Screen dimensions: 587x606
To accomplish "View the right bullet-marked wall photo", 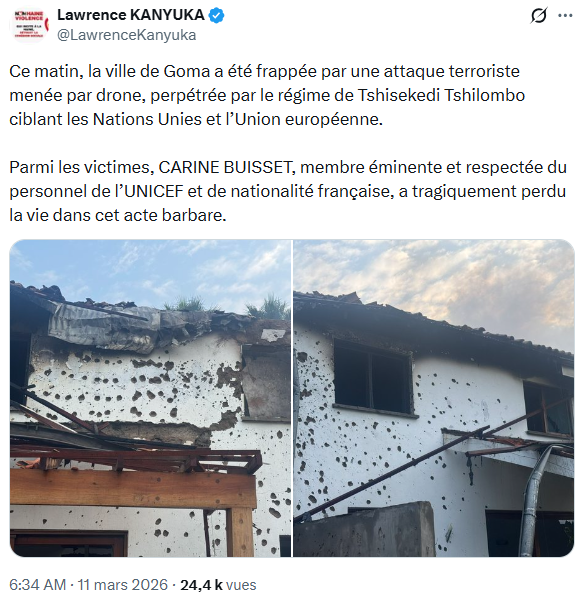I will pyautogui.click(x=434, y=398).
